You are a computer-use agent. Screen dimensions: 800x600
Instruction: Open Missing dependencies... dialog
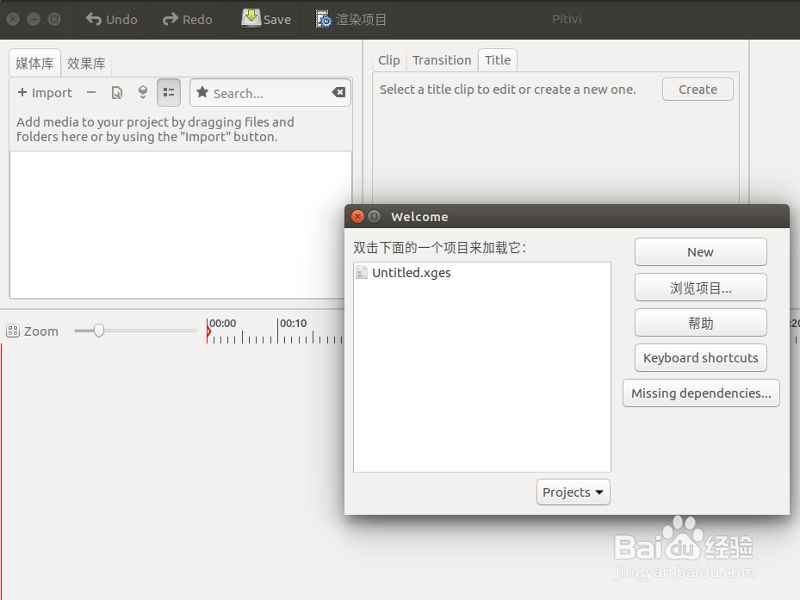701,393
